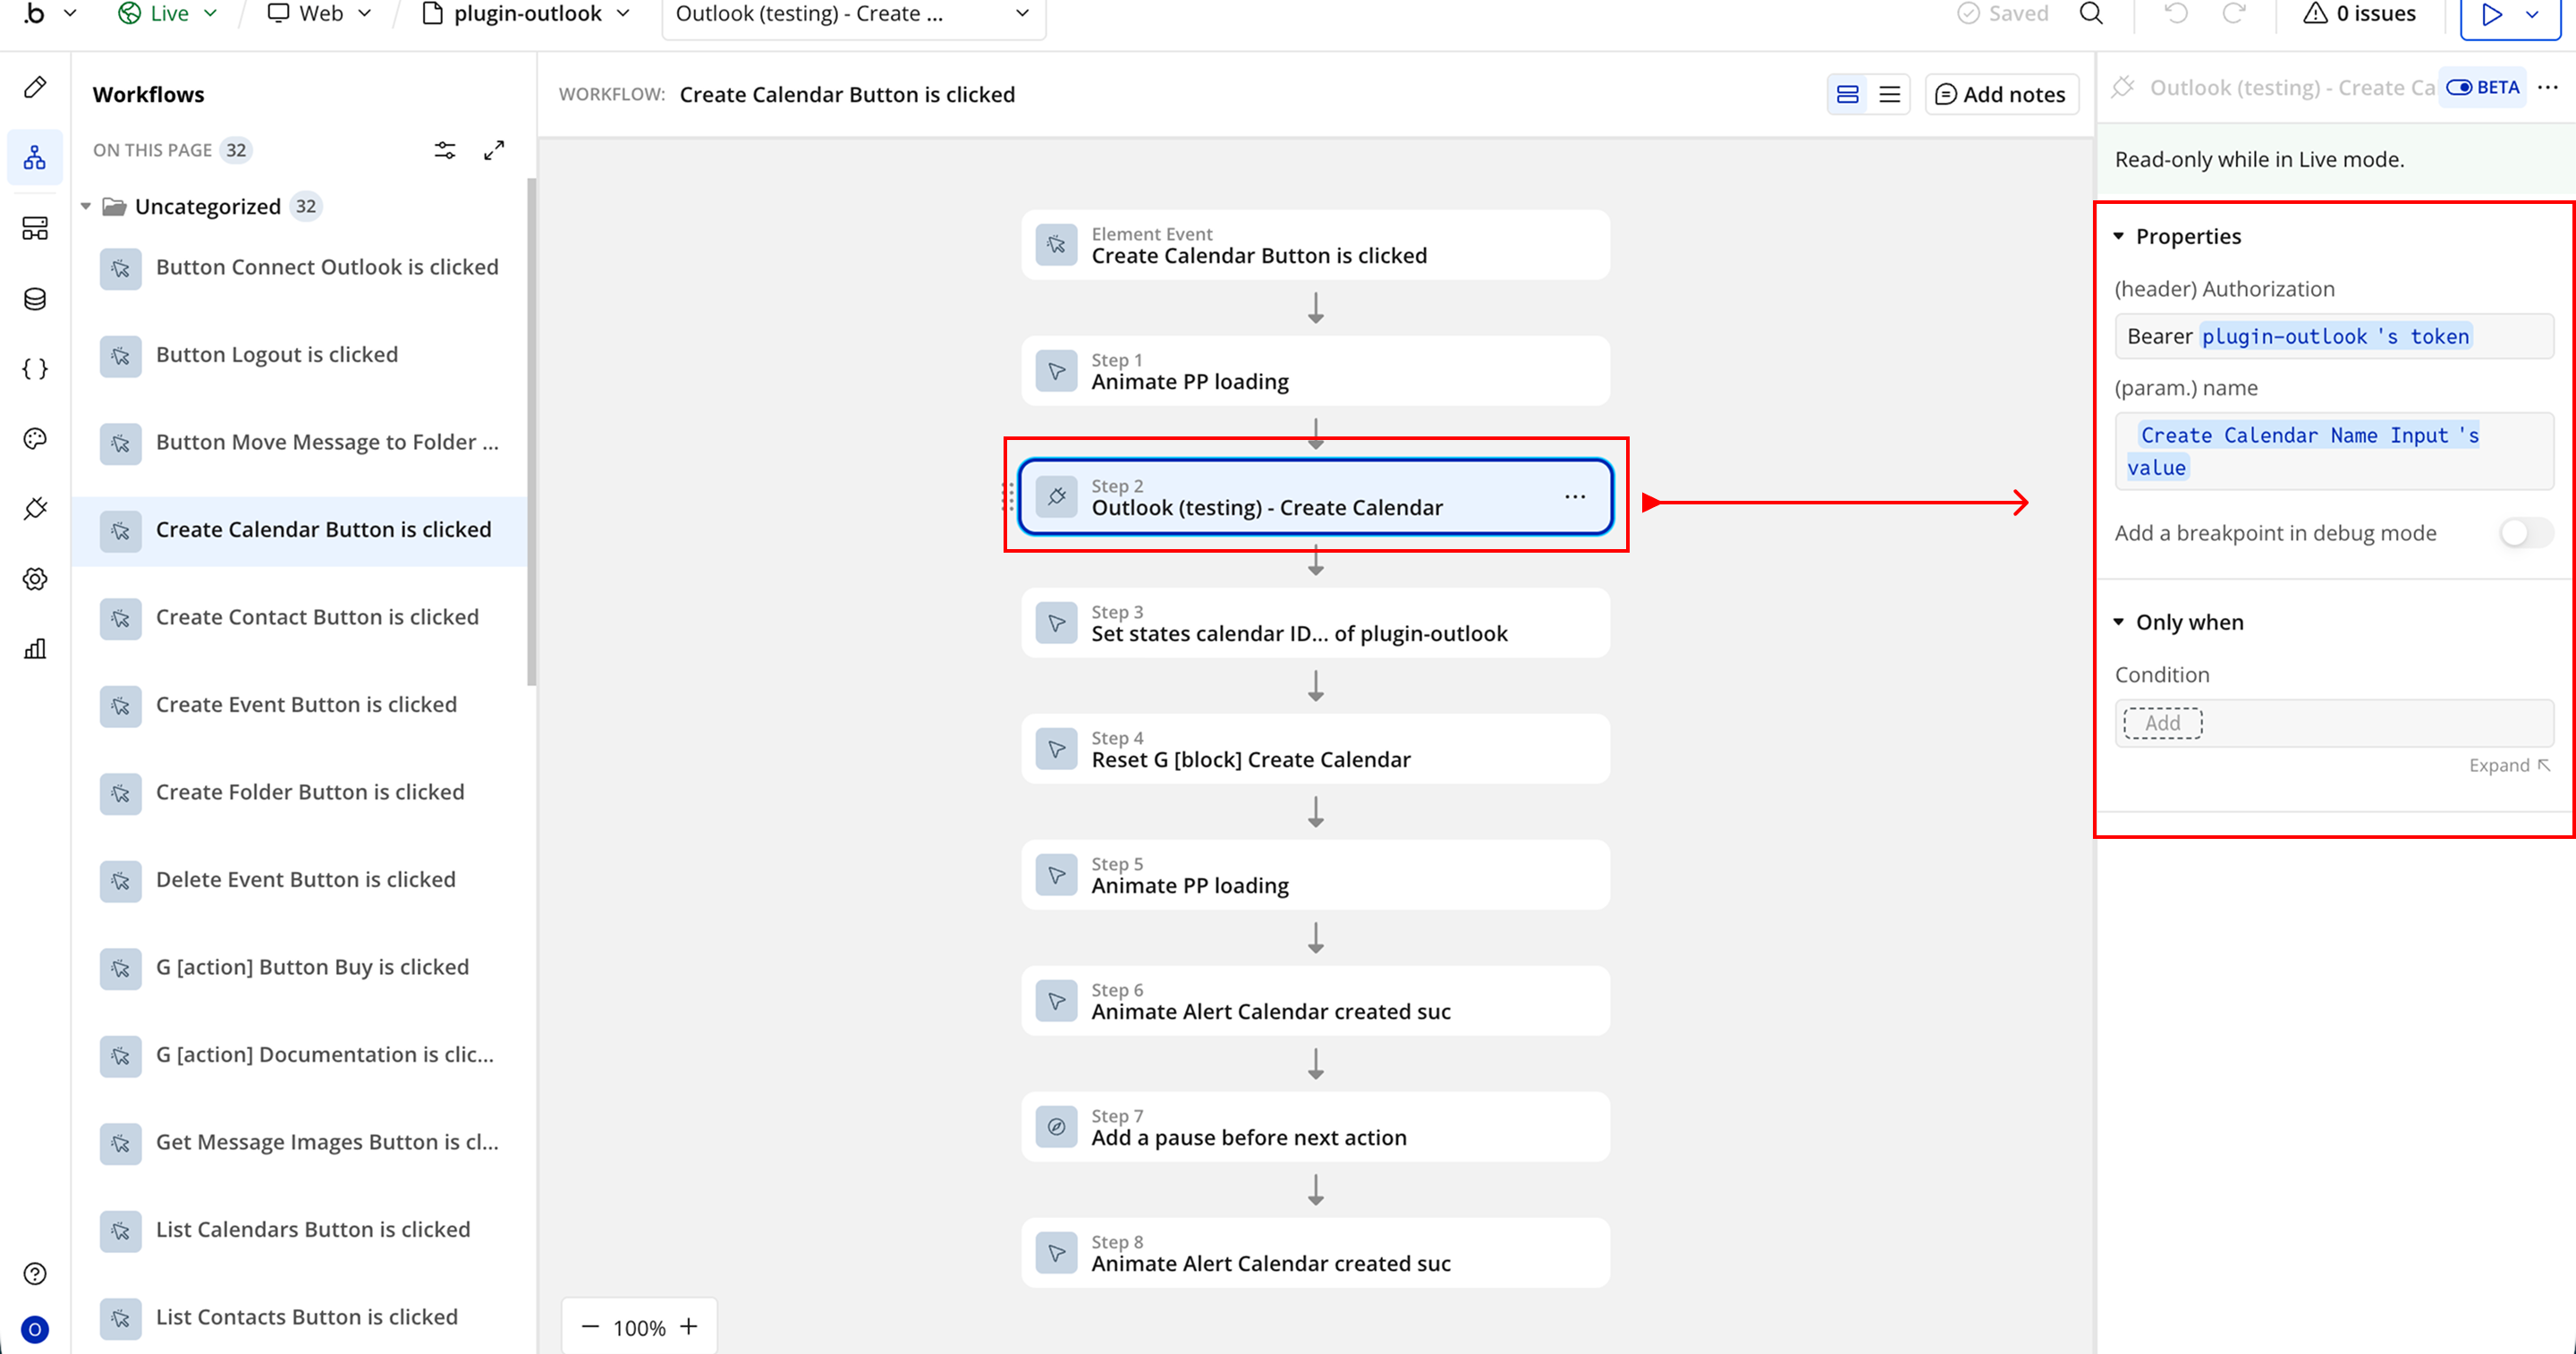This screenshot has width=2576, height=1354.
Task: Collapse the Uncategorized folder
Action: pyautogui.click(x=86, y=207)
